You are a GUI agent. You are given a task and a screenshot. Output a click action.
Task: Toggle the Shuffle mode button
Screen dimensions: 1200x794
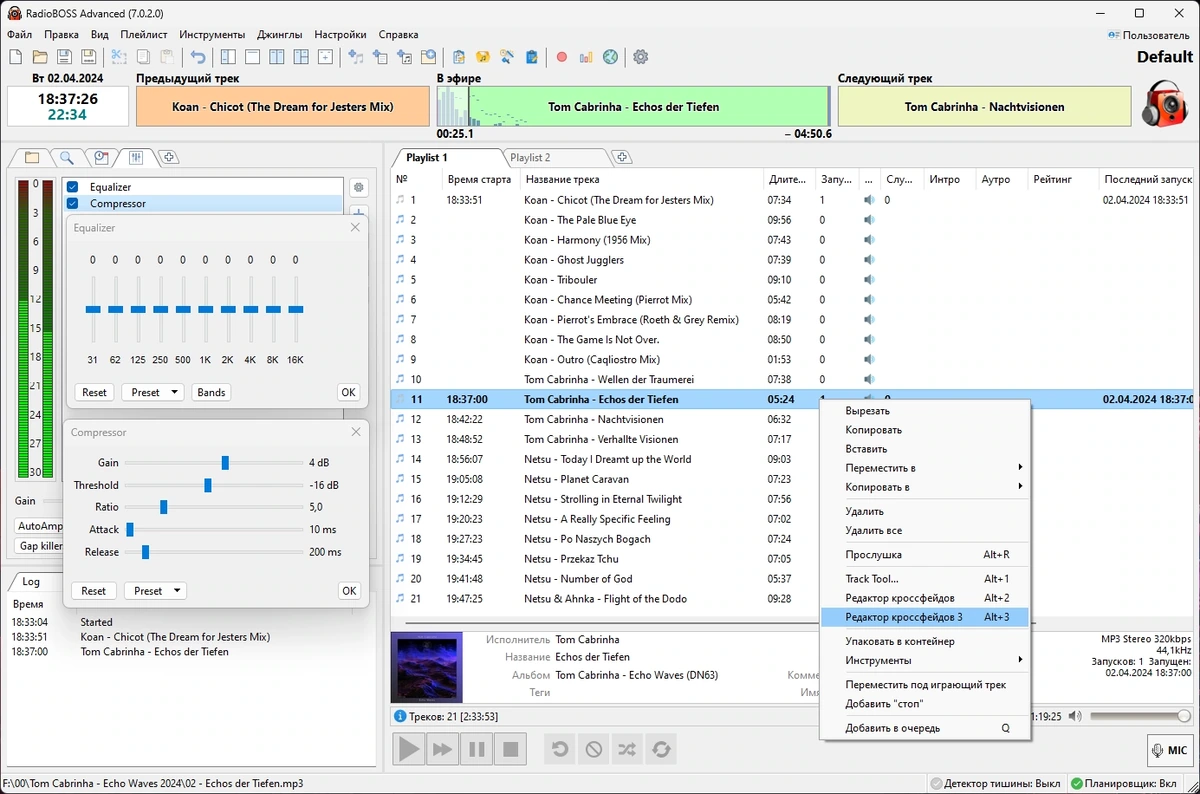[627, 748]
